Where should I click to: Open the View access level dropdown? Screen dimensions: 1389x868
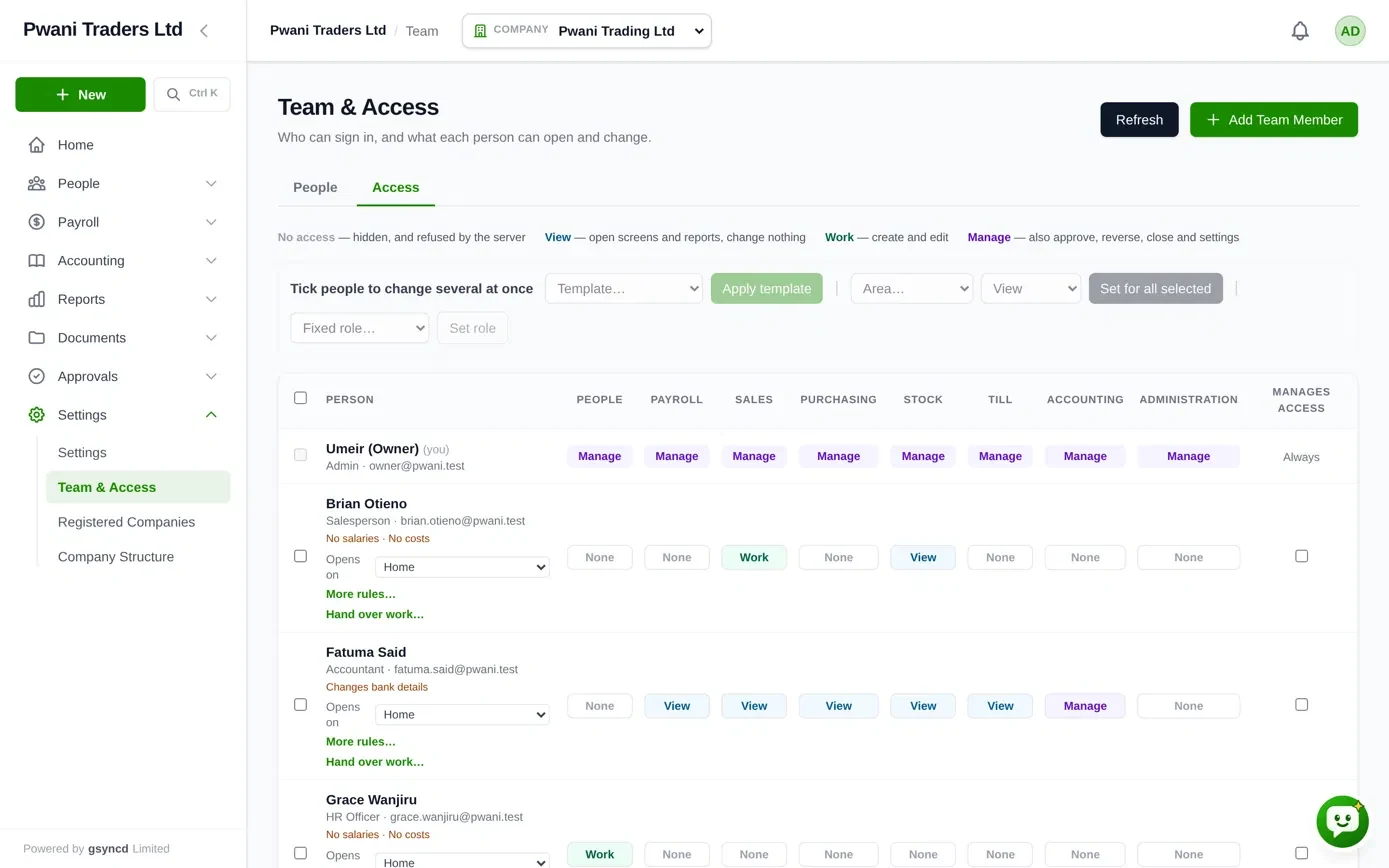1031,289
